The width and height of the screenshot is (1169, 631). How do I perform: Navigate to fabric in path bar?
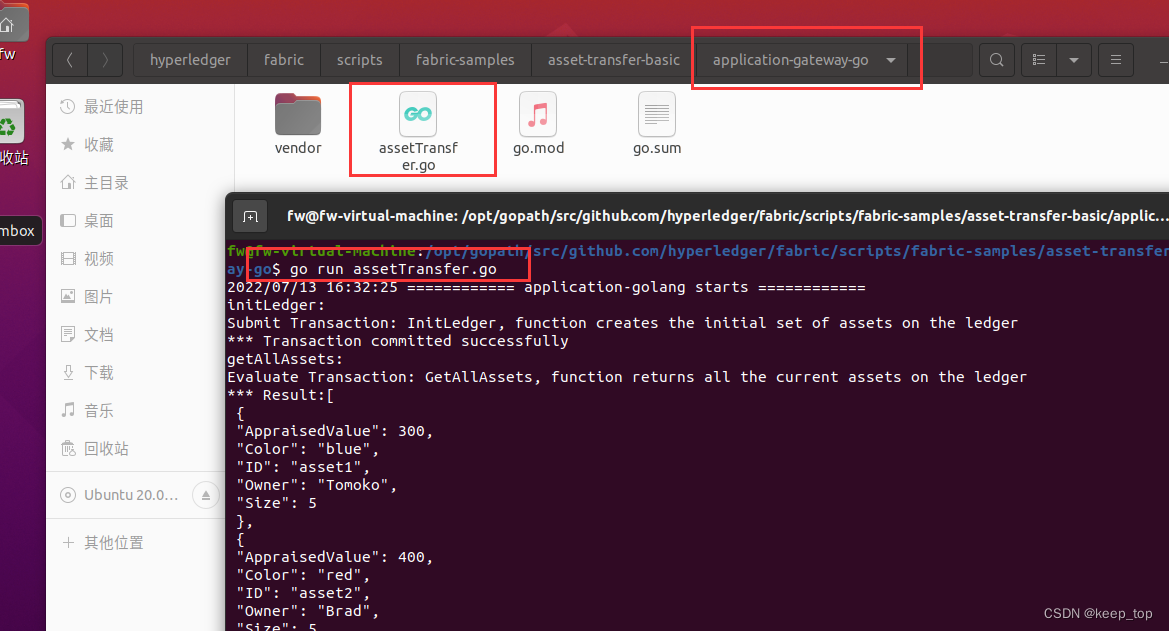(284, 60)
